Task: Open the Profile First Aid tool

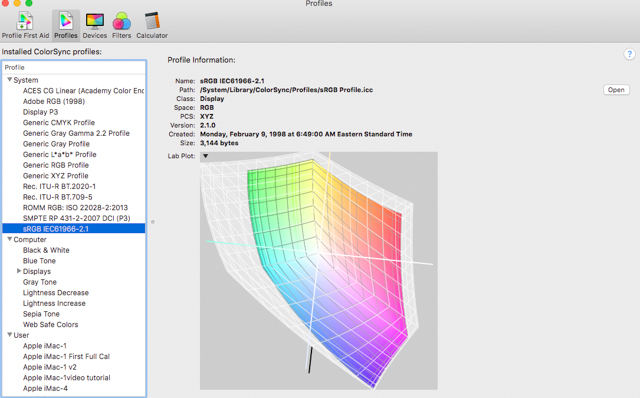Action: [x=25, y=25]
